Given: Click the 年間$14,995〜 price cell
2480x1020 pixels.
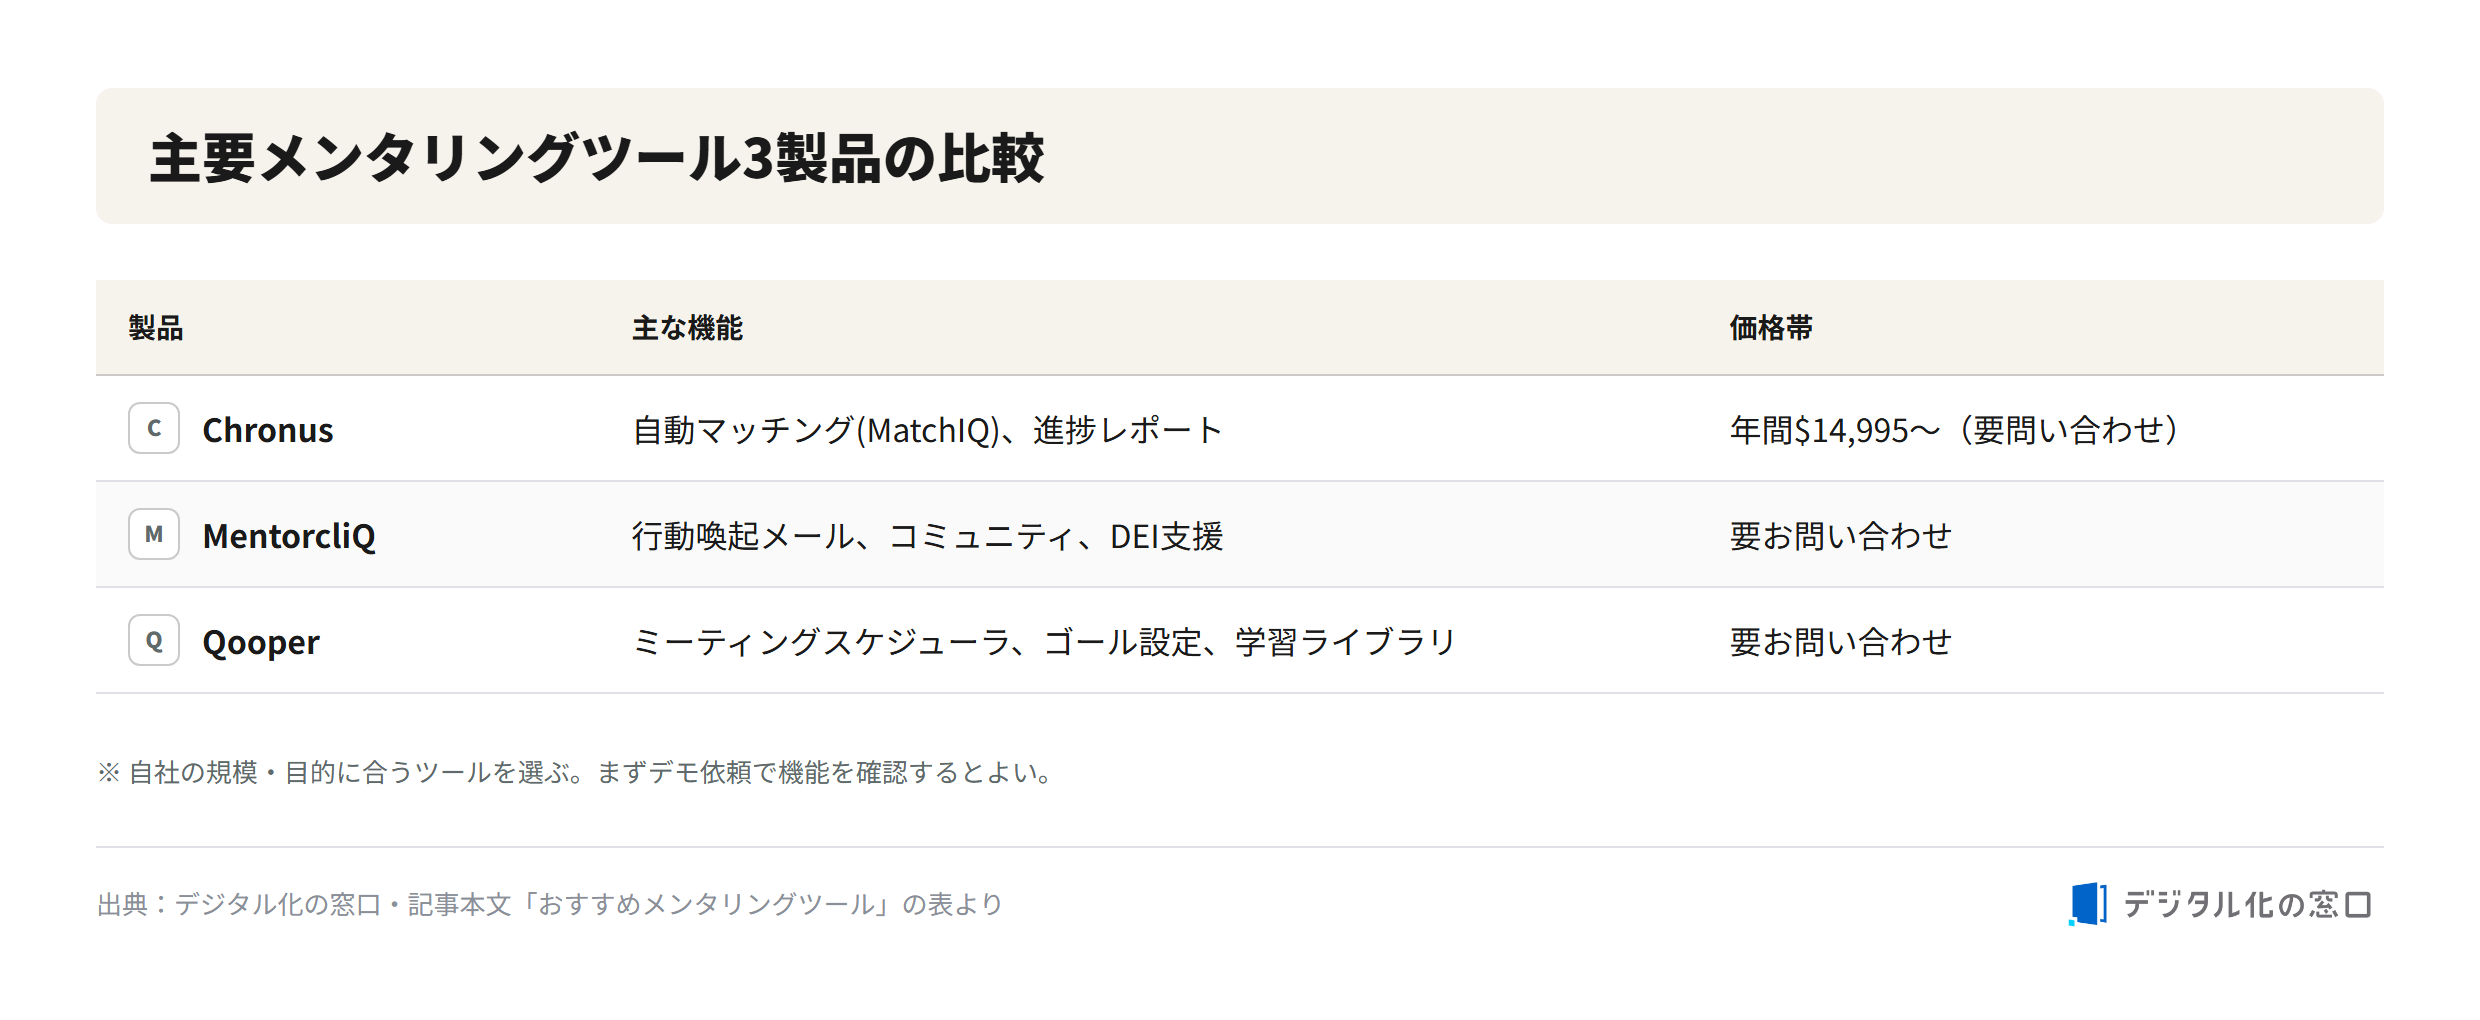Looking at the screenshot, I should [1954, 430].
